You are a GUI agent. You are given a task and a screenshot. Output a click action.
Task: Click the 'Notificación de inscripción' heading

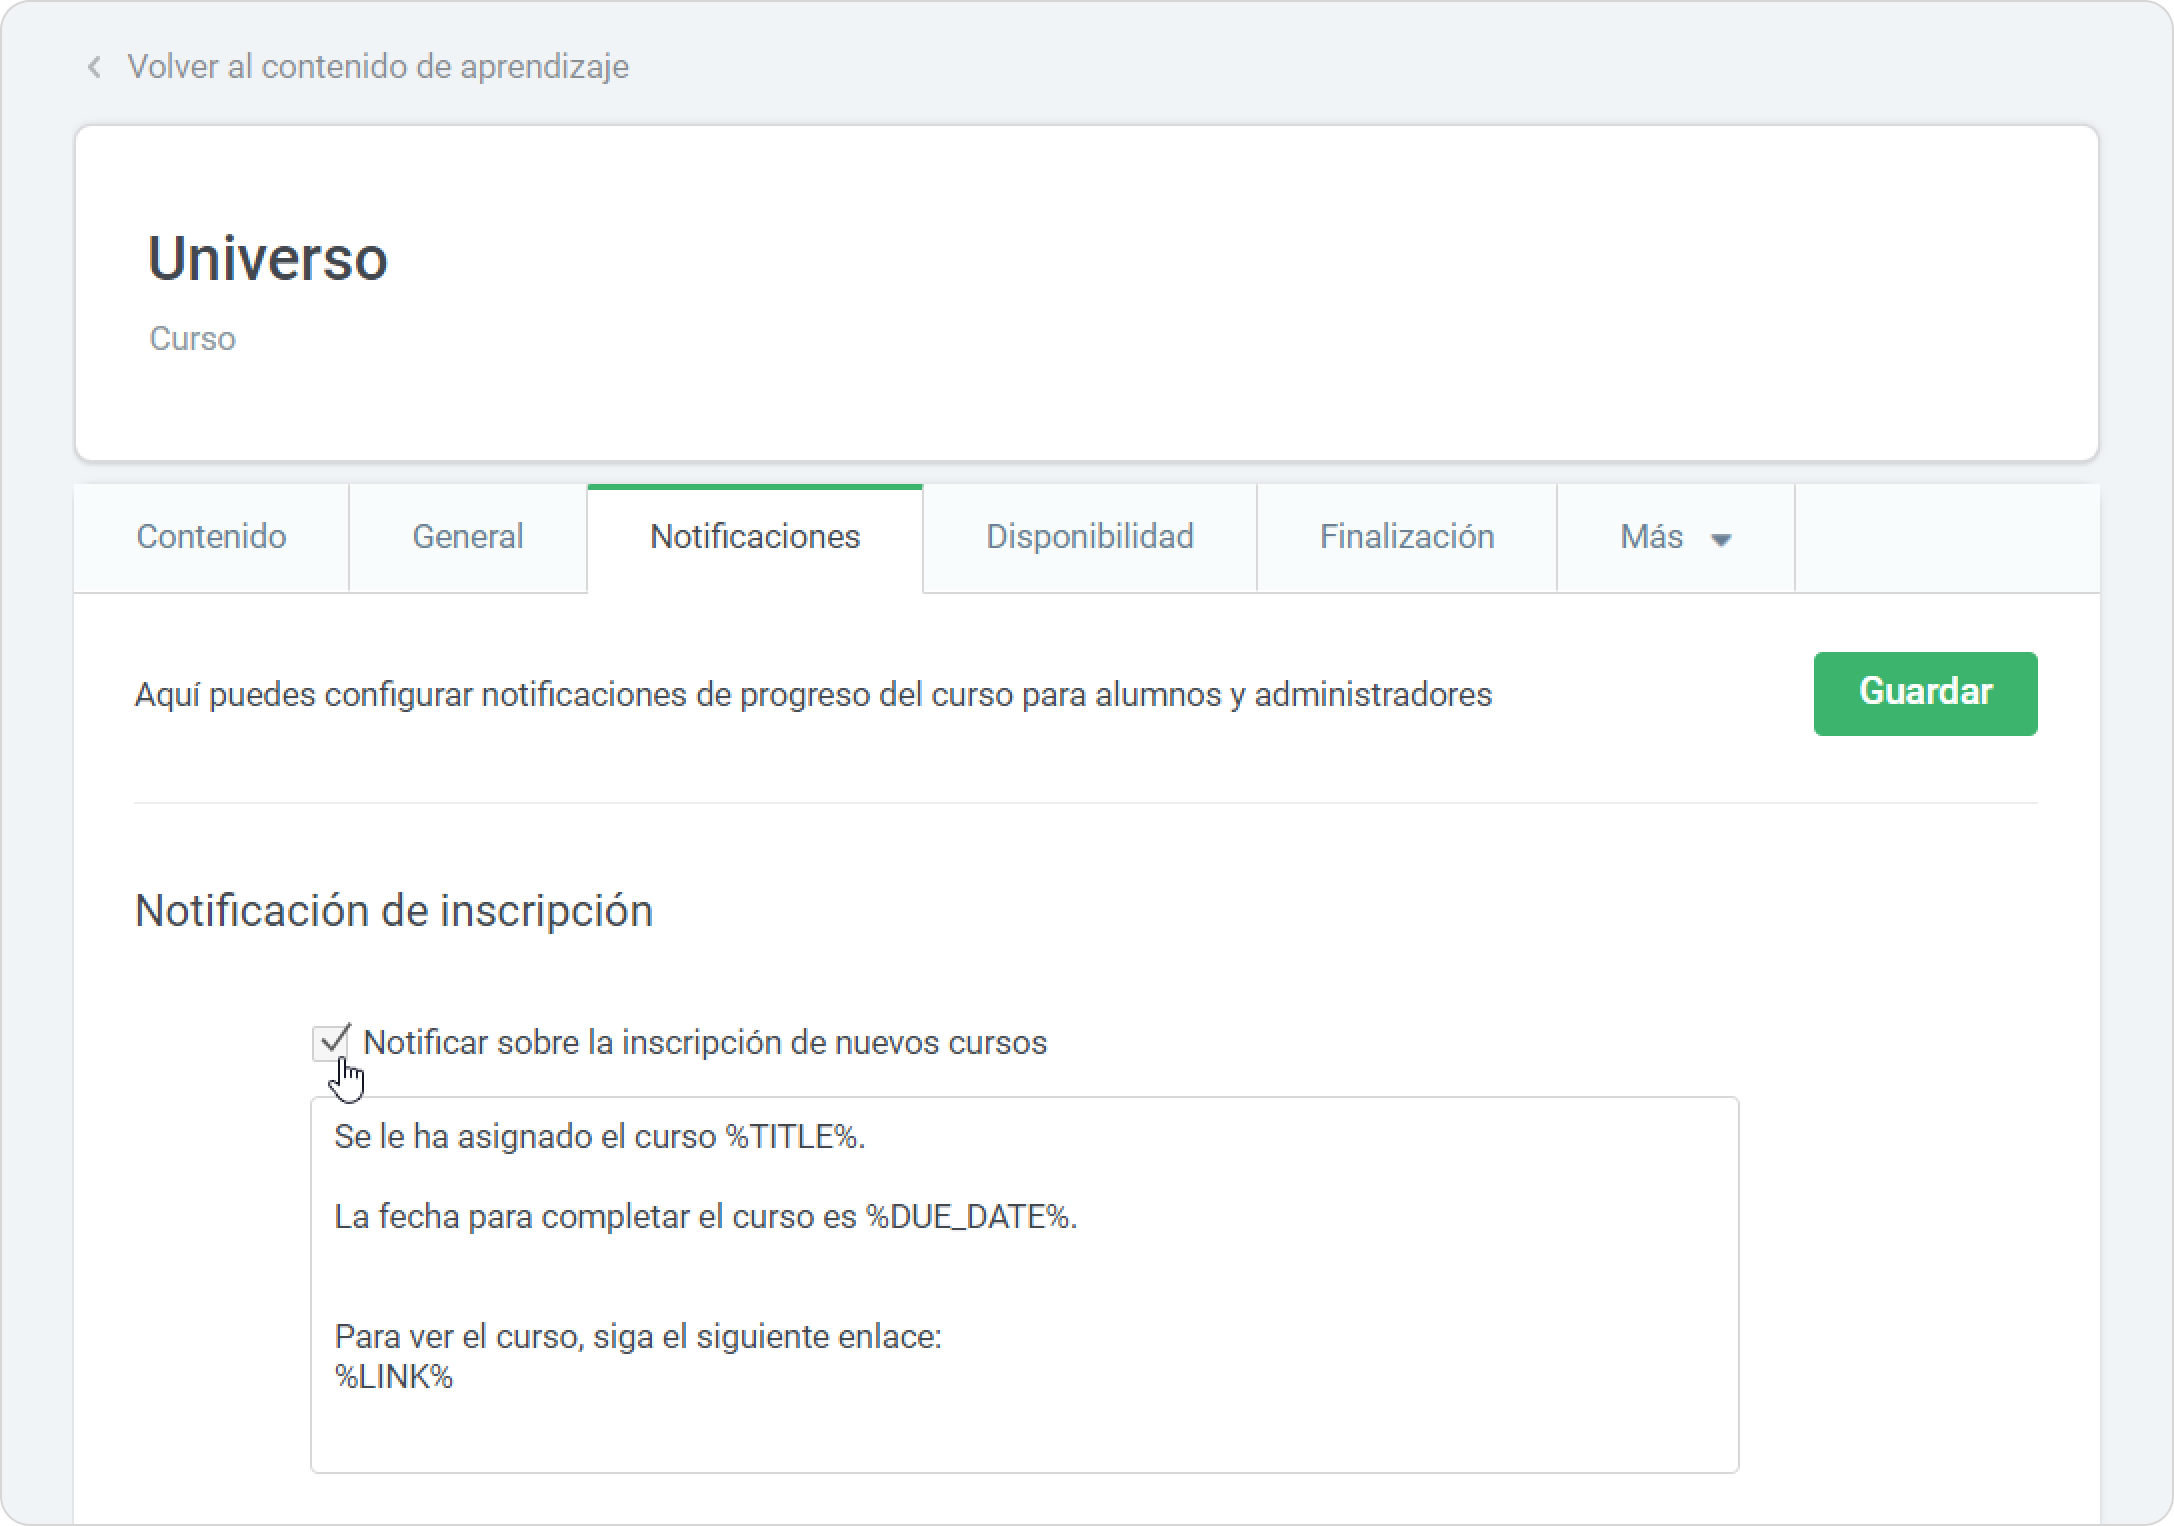point(393,911)
